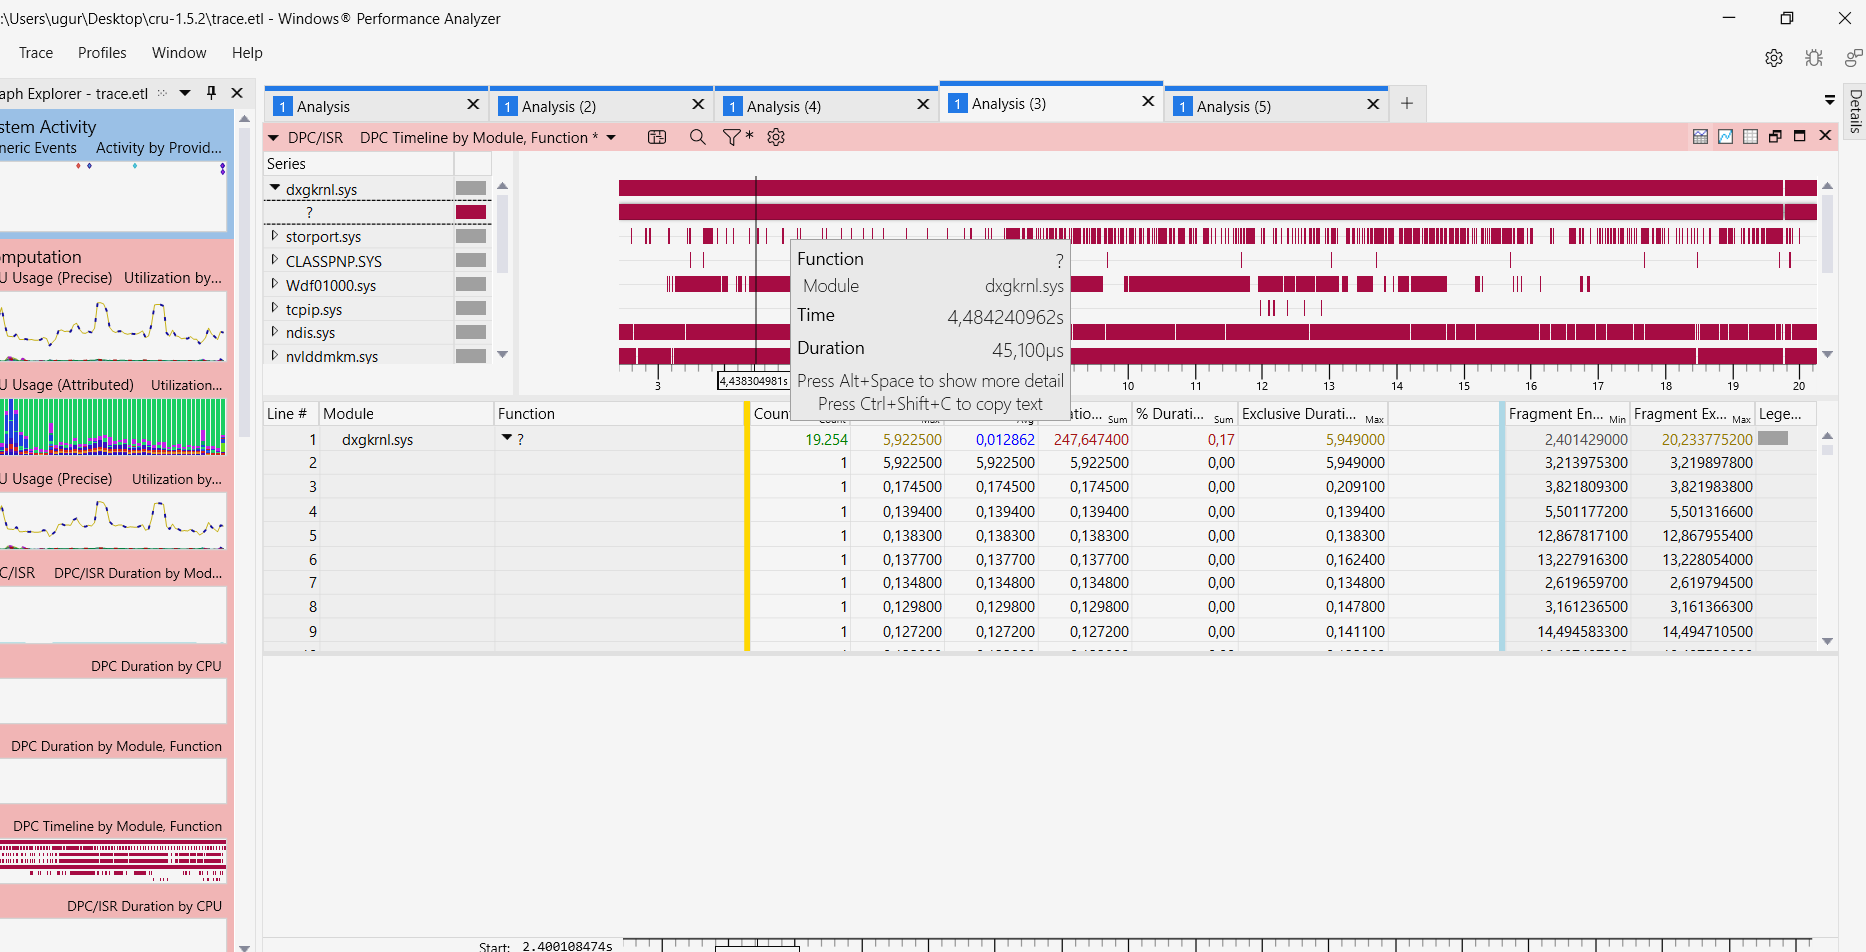Toggle Wdf01000.sys series visibility box

click(x=471, y=284)
